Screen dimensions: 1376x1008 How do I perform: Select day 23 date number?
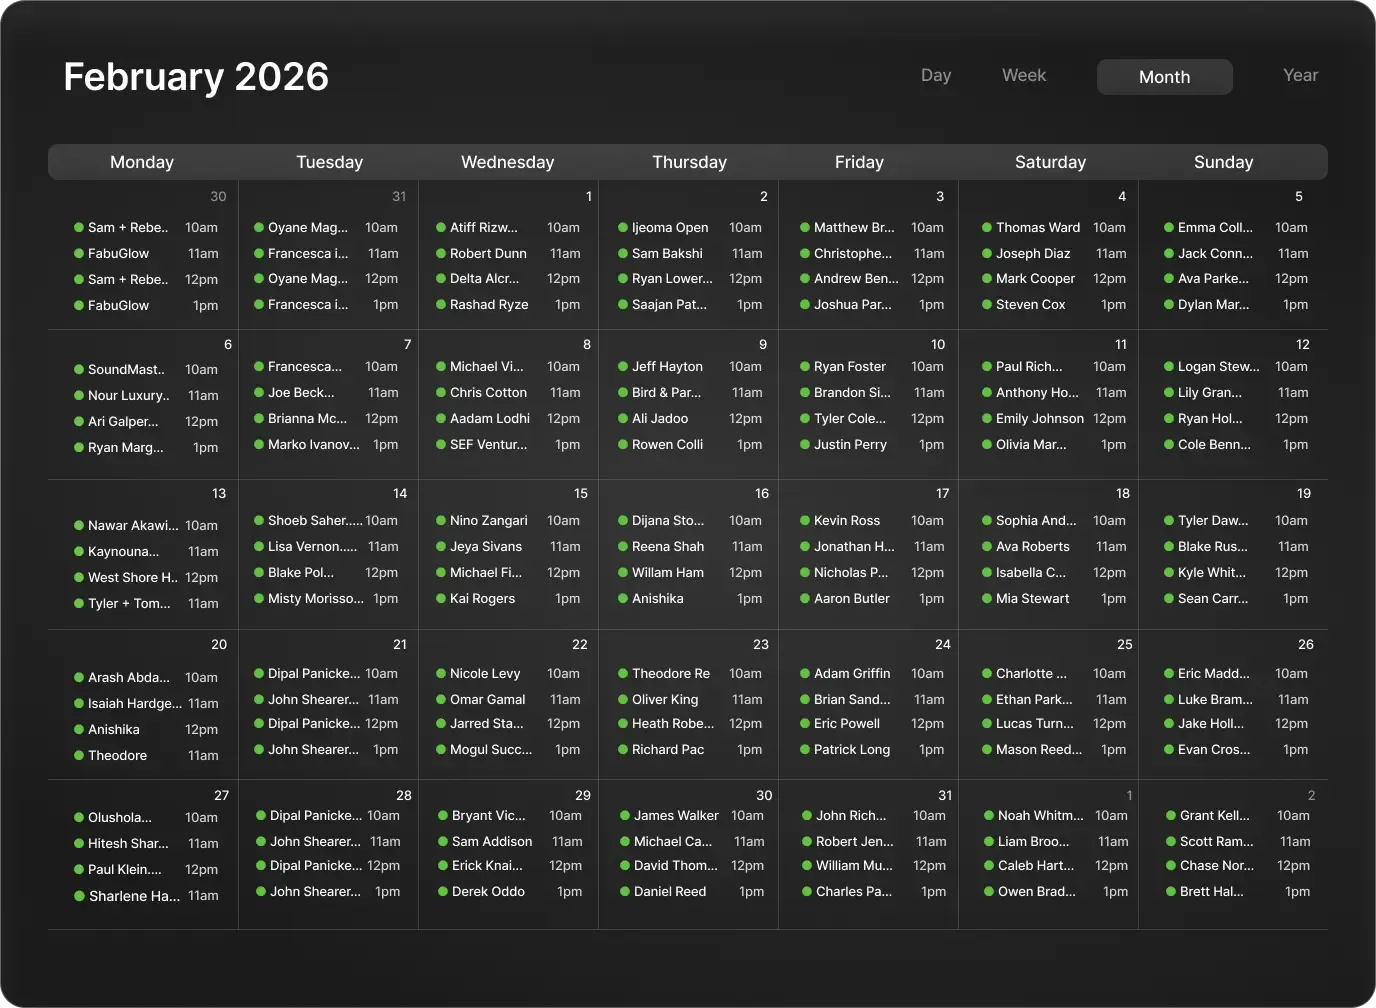[761, 645]
